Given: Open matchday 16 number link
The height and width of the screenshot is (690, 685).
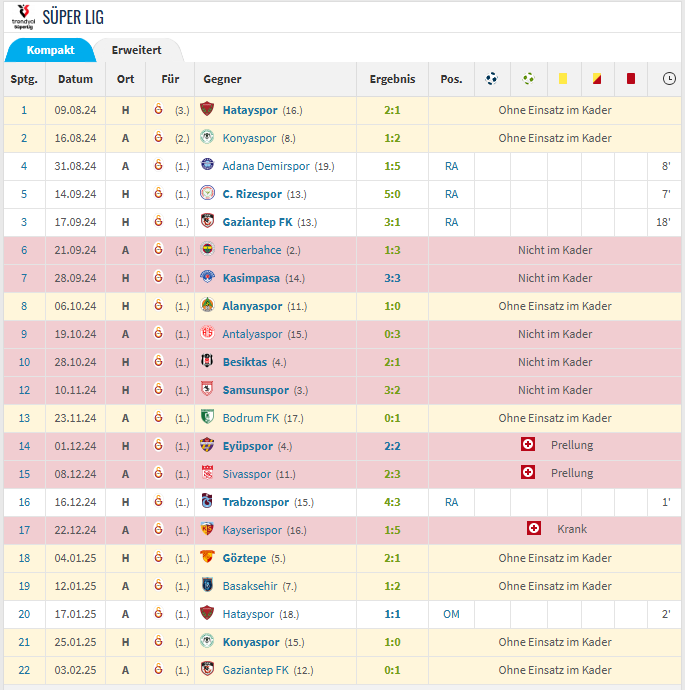Looking at the screenshot, I should (x=24, y=502).
